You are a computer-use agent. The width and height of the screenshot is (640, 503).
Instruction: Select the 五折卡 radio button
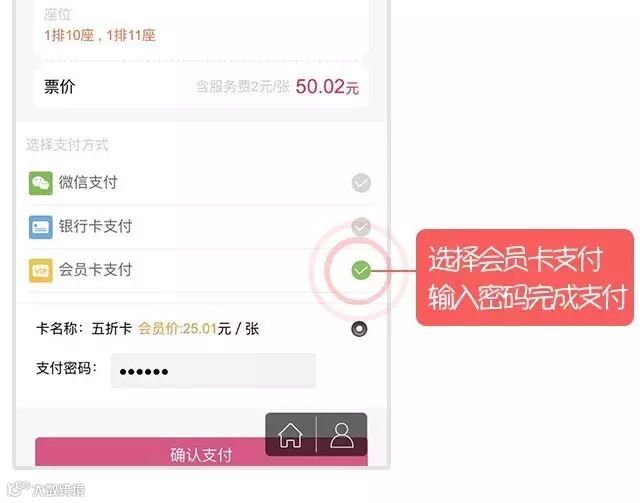click(x=359, y=329)
